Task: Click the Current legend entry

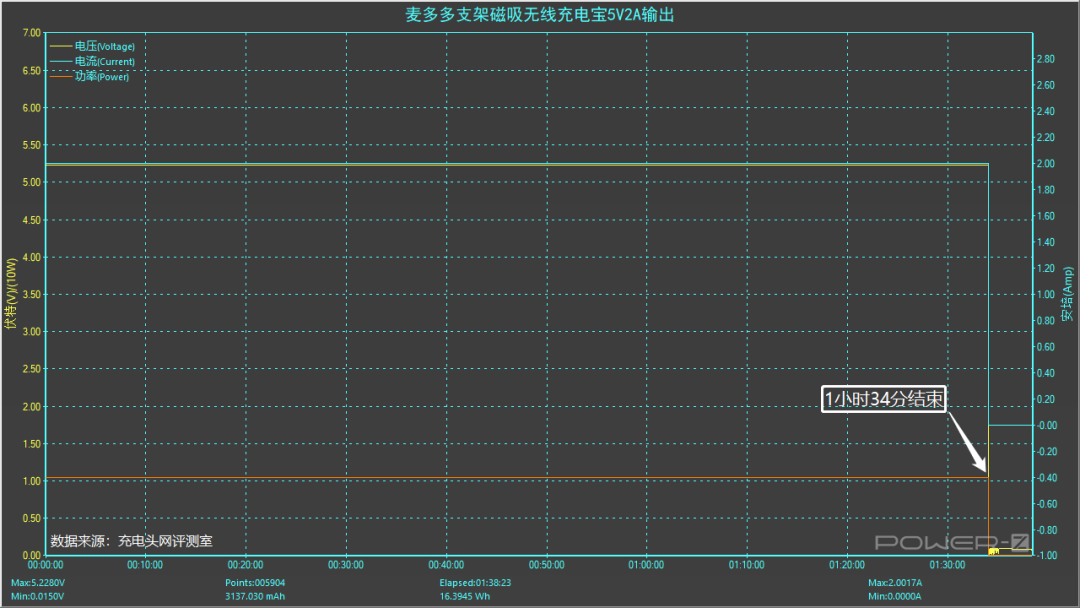Action: (x=92, y=61)
